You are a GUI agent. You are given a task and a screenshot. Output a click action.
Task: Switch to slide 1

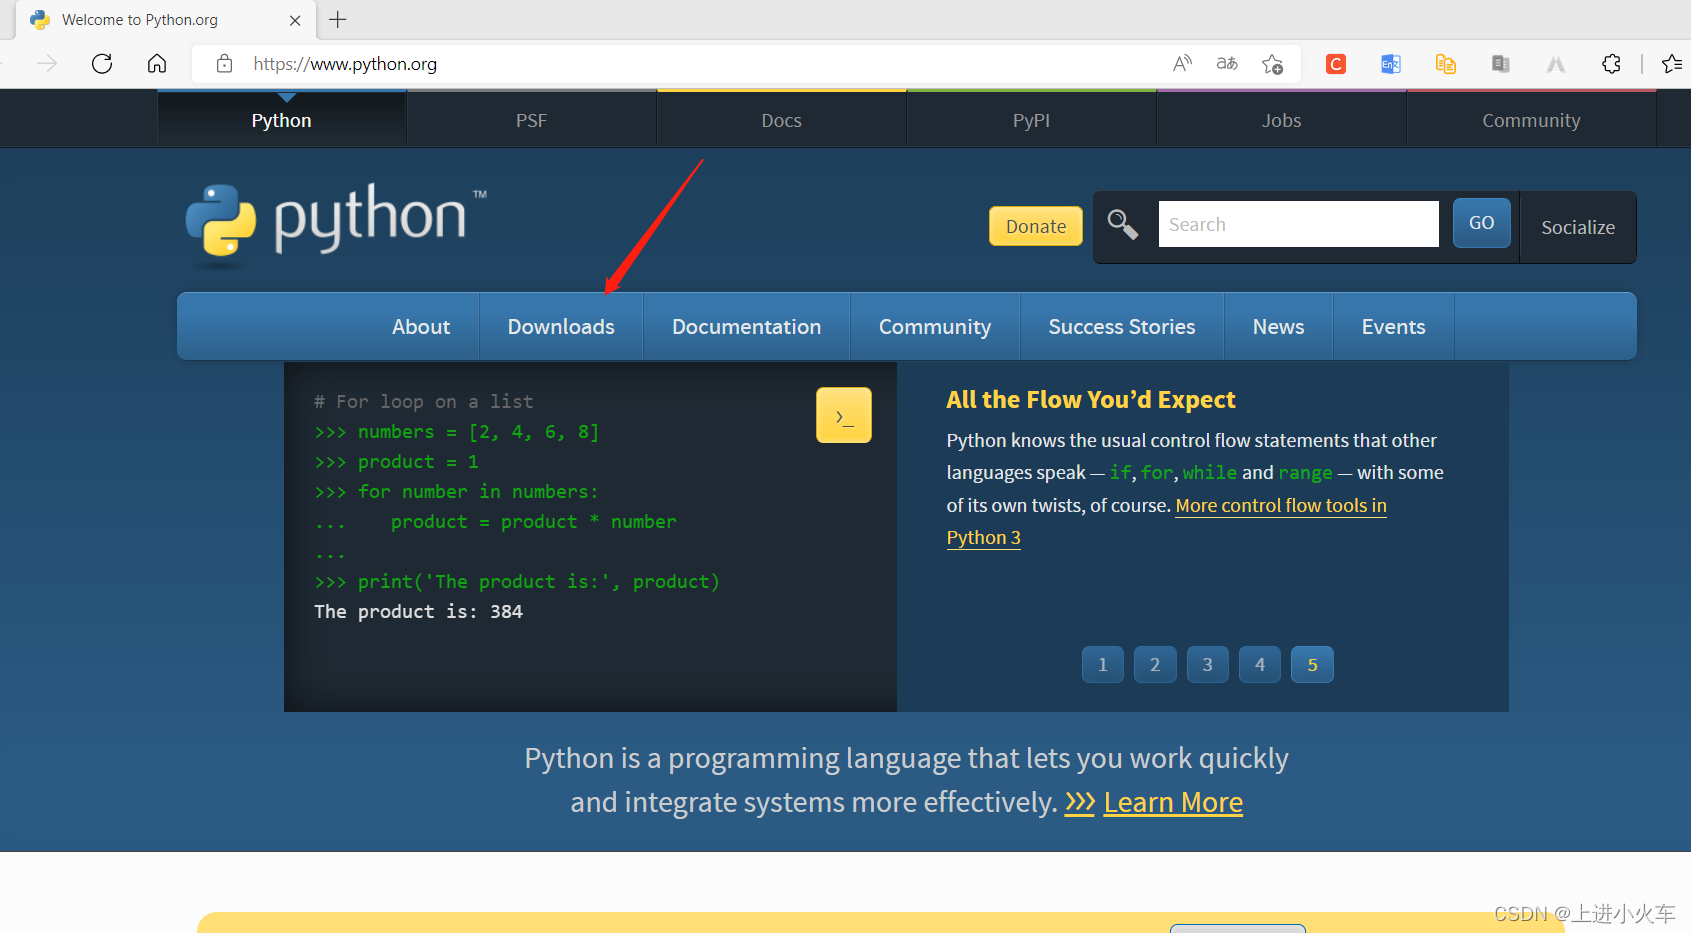tap(1103, 665)
